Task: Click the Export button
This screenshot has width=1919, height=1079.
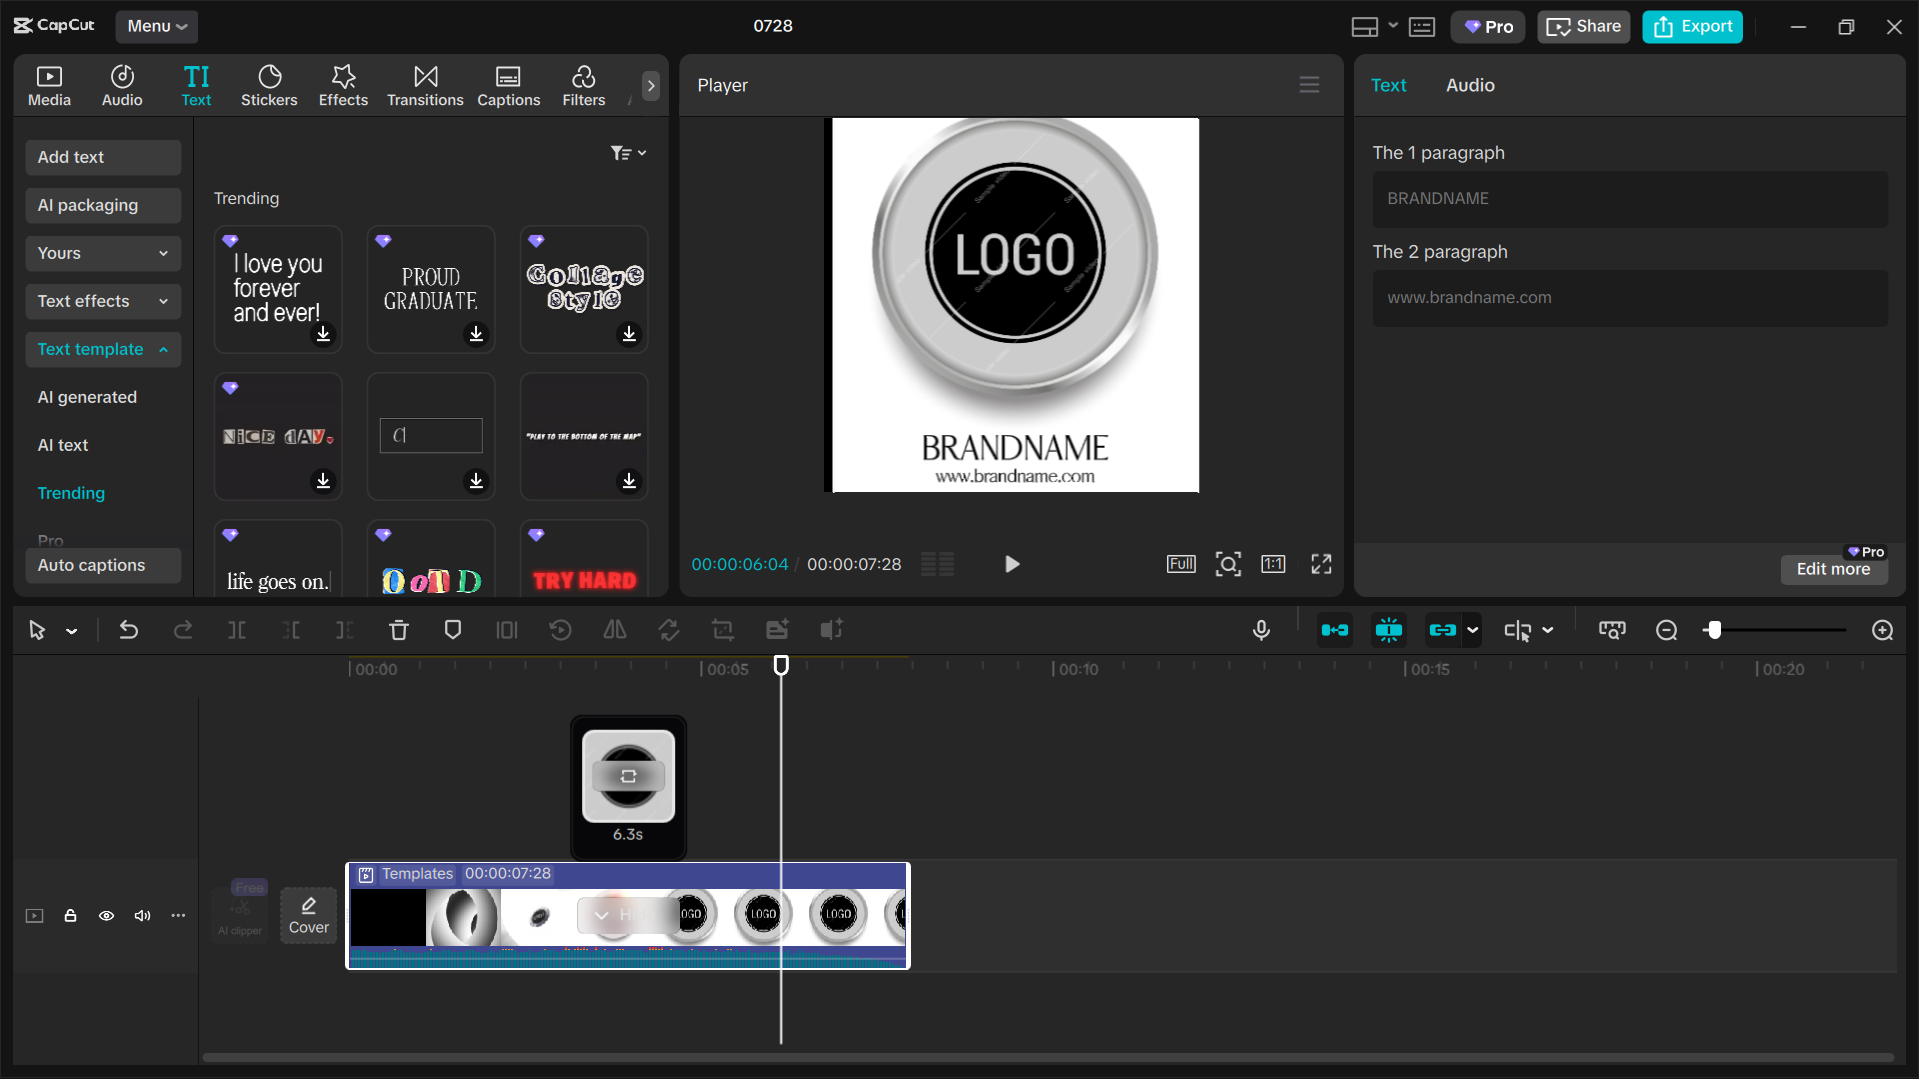Action: (x=1692, y=26)
